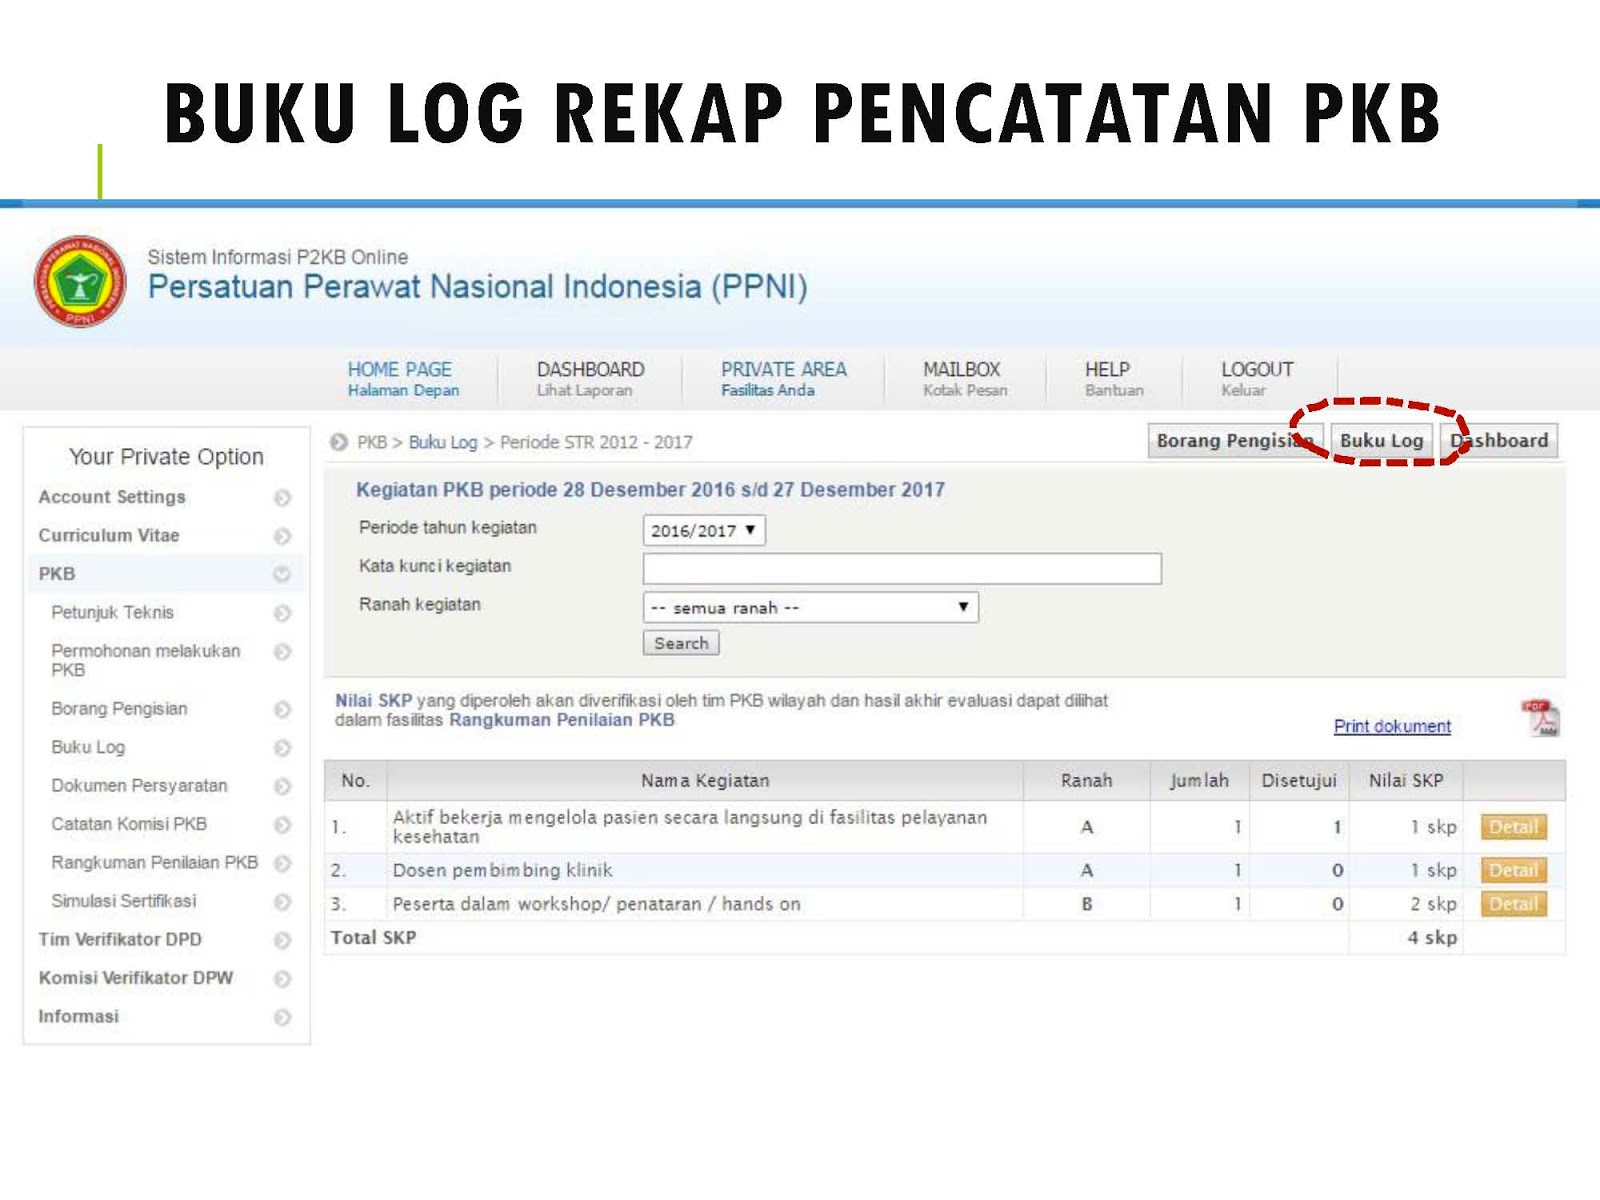Screen dimensions: 1600x1200
Task: Click the Dashboard button at top right
Action: click(x=1499, y=441)
